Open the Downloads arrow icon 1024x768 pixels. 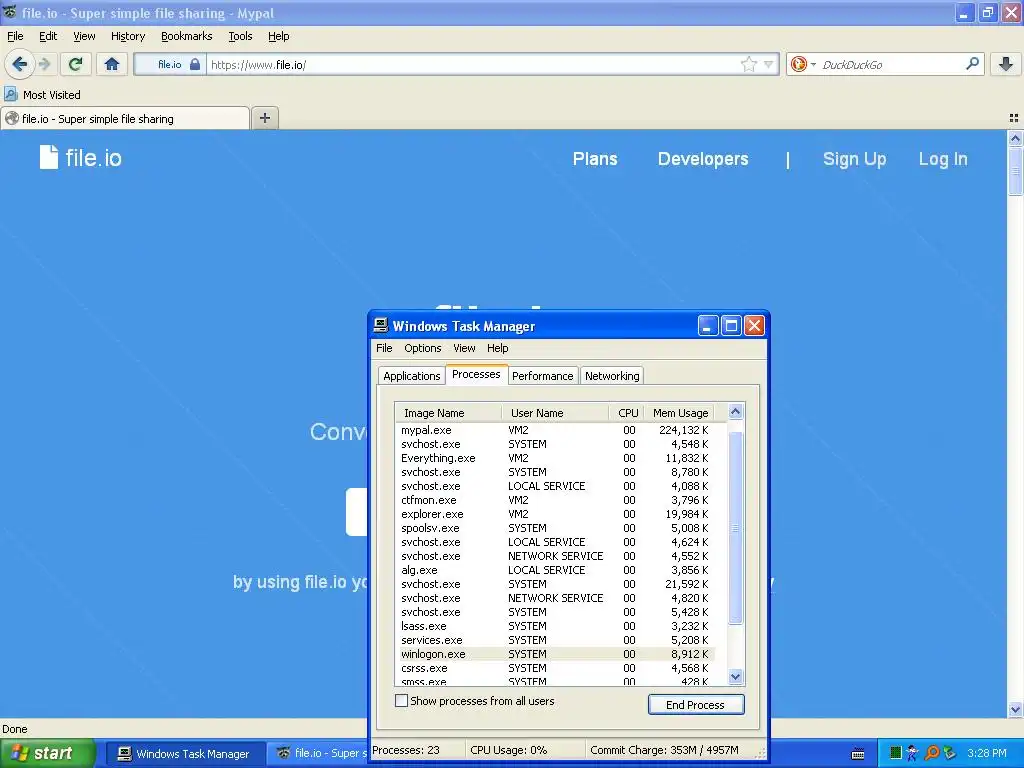point(1006,64)
